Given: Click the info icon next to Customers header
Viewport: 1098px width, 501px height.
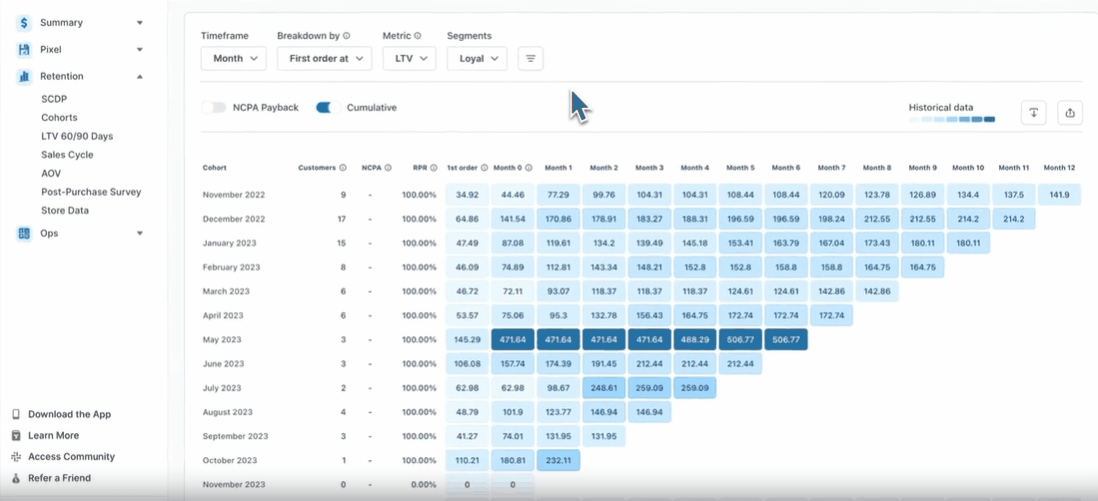Looking at the screenshot, I should click(x=343, y=168).
